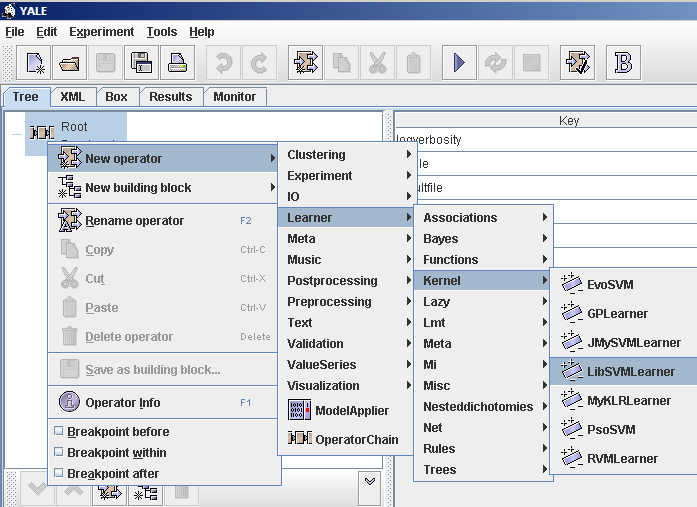
Task: Choose JMySVMLearner operator
Action: pyautogui.click(x=623, y=343)
